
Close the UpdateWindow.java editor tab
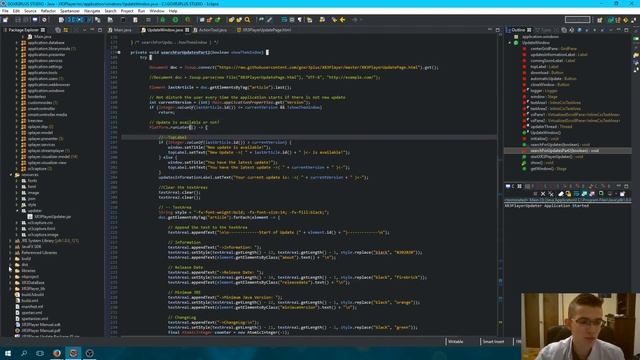(187, 30)
